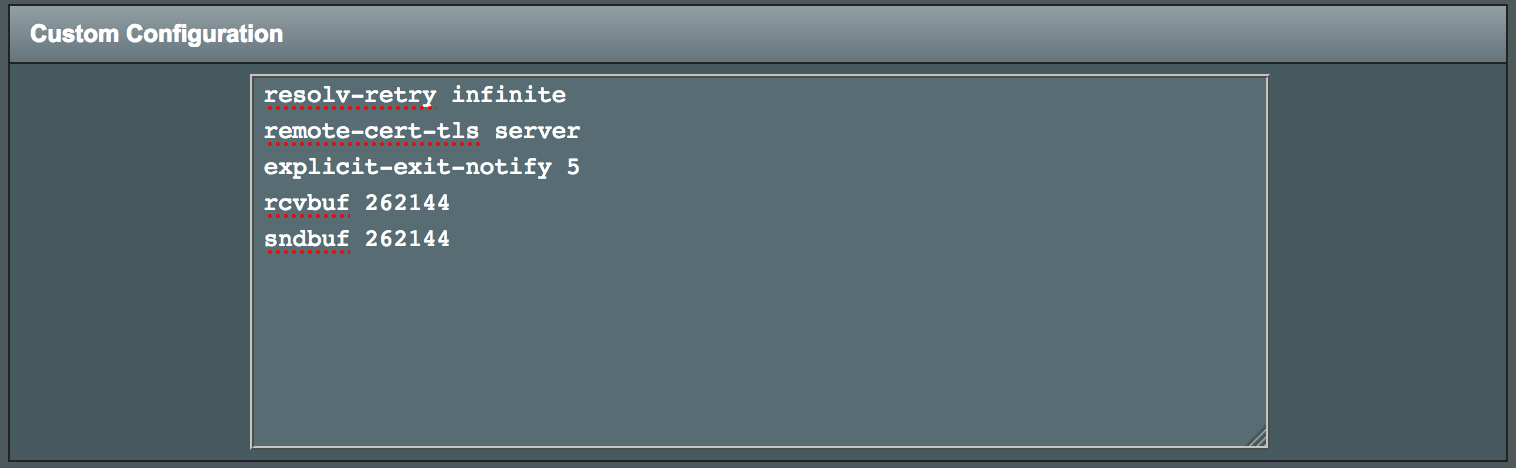1516x468 pixels.
Task: Place cursor on the word "server"
Action: click(x=537, y=131)
